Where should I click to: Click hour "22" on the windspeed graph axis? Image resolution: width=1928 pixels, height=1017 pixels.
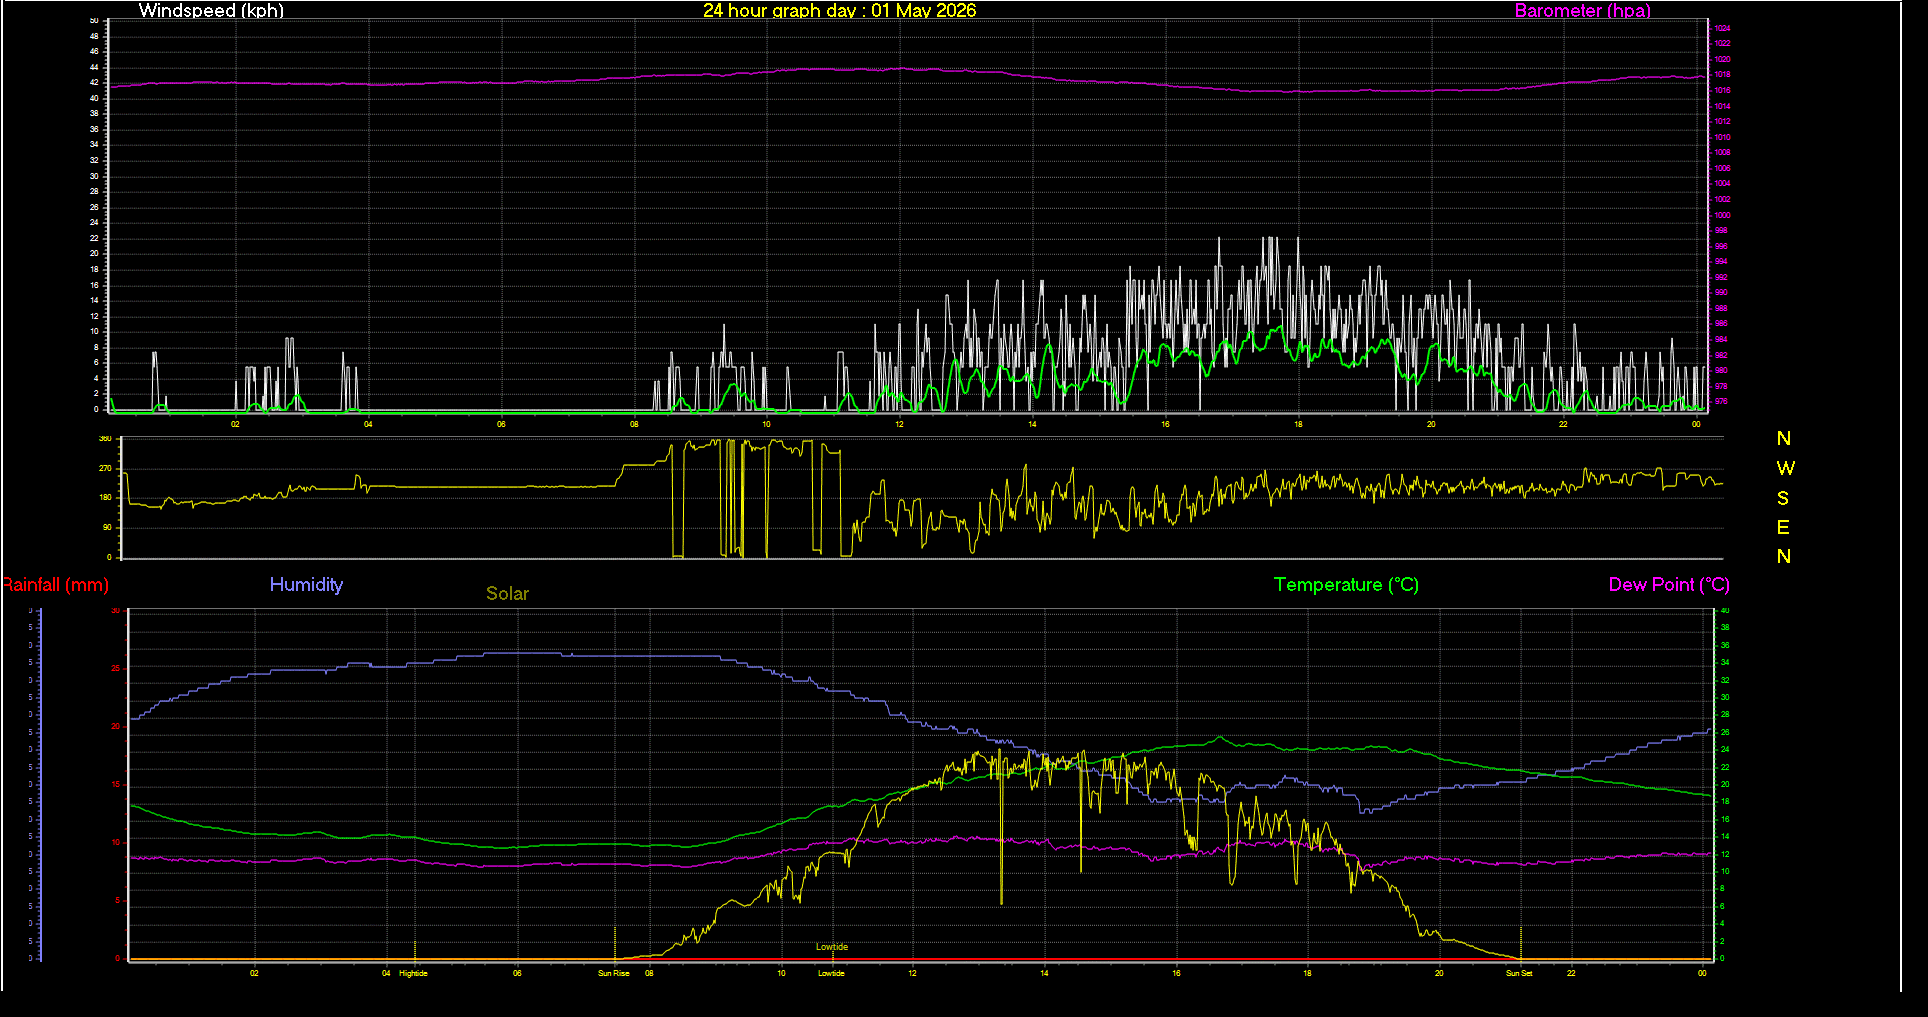pos(1563,424)
